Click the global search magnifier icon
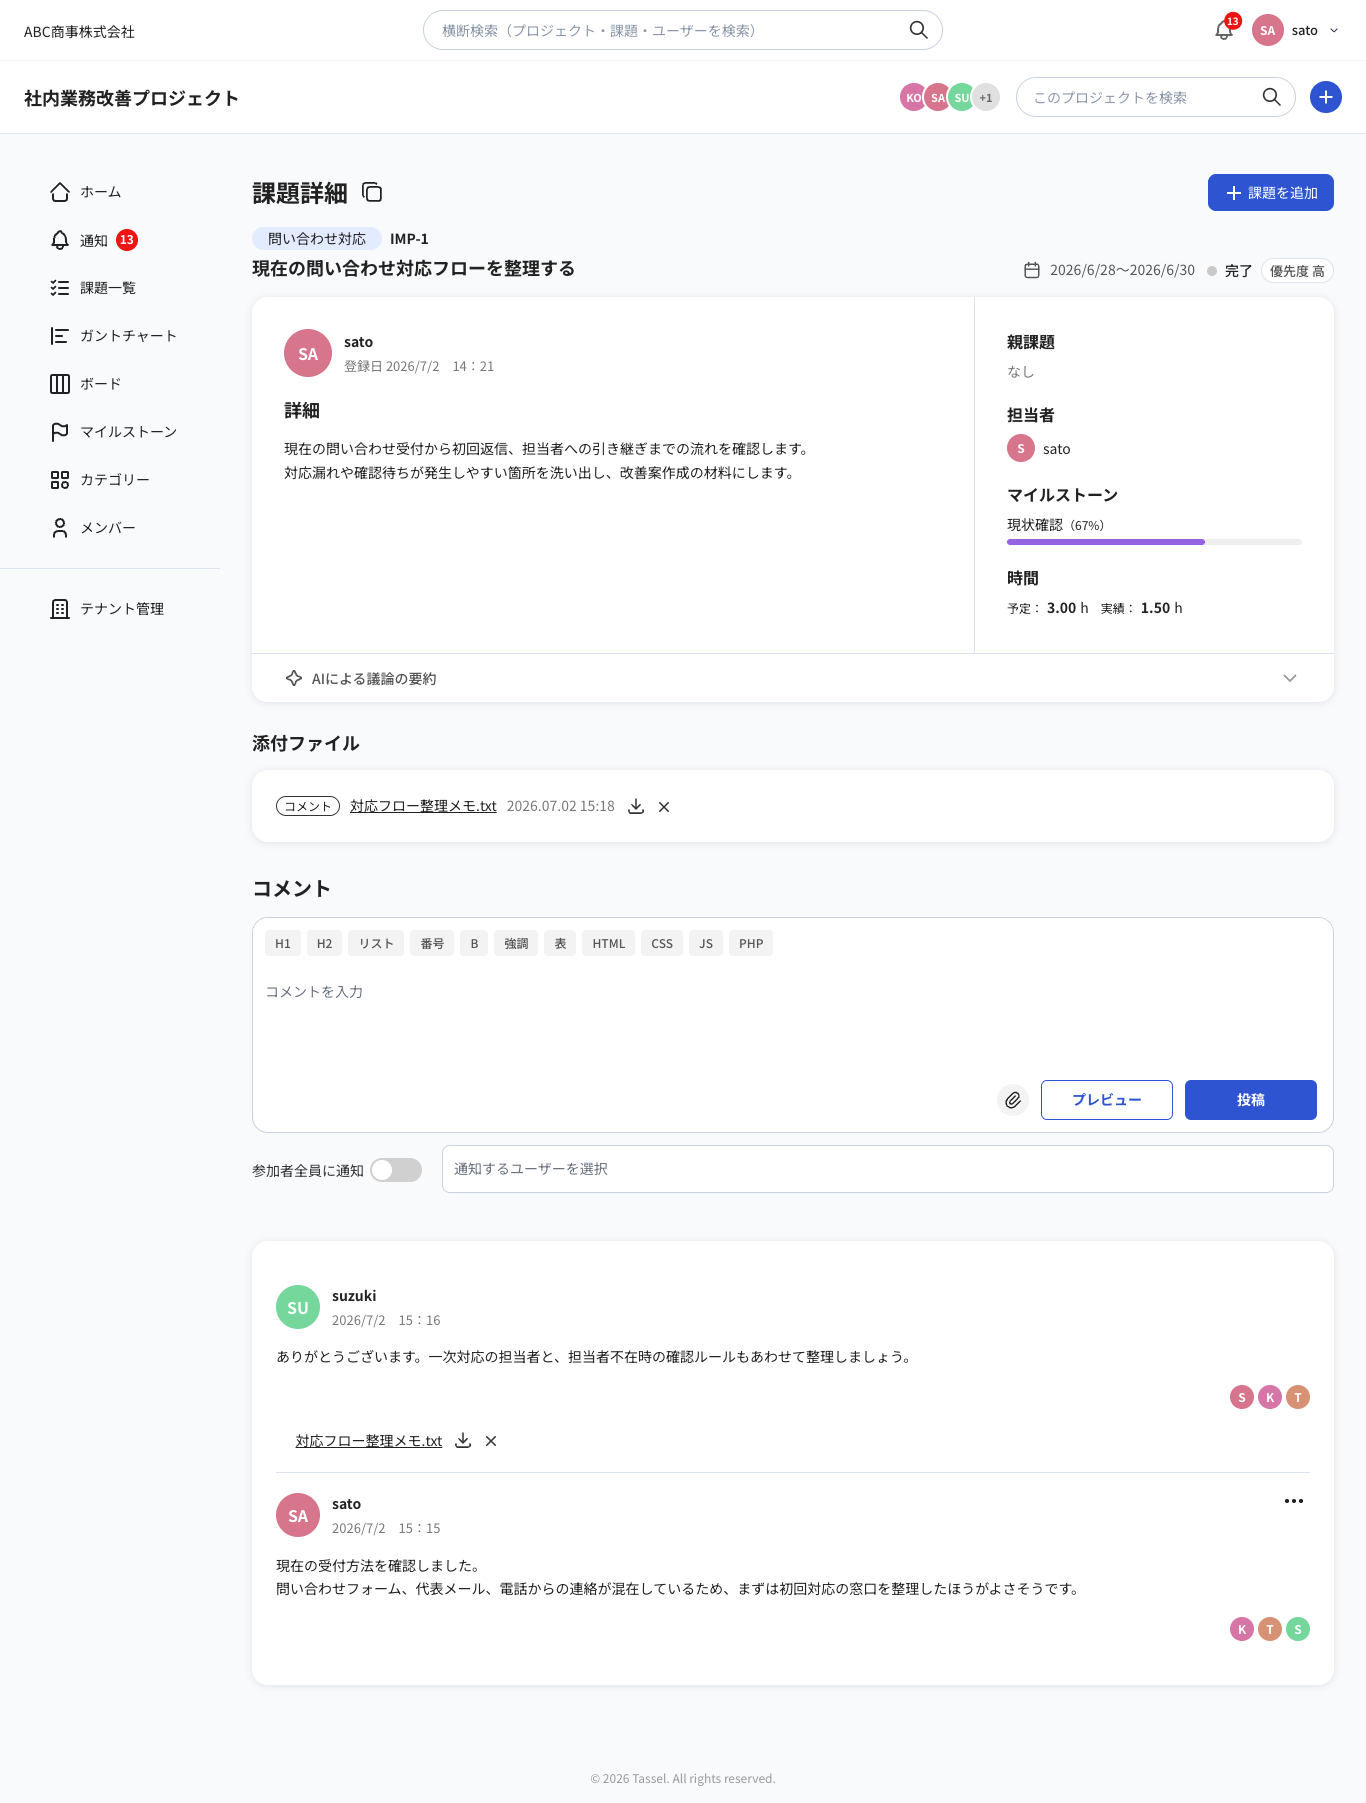 (x=918, y=30)
